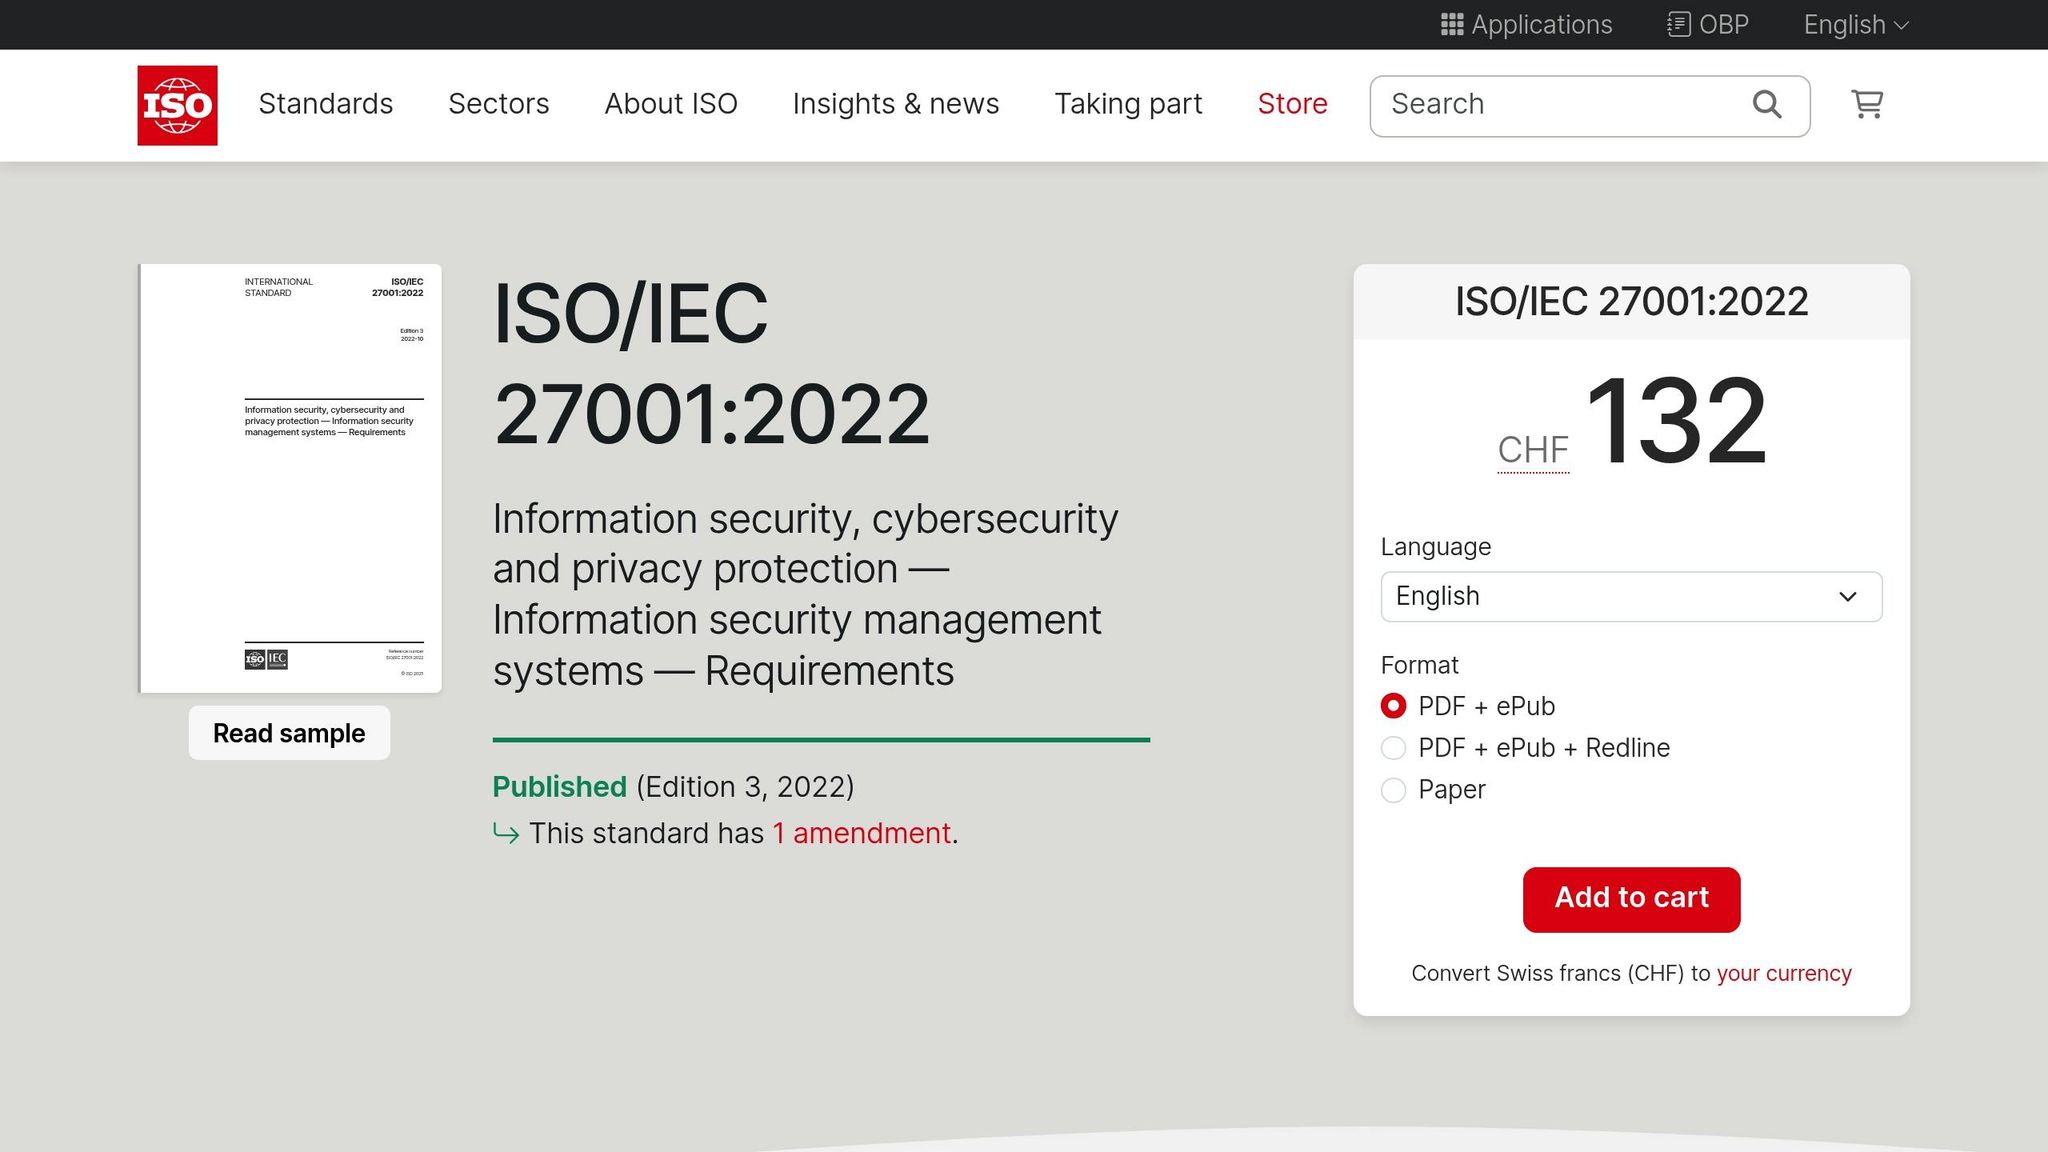The height and width of the screenshot is (1152, 2048).
Task: Select the Paper format option
Action: point(1393,790)
